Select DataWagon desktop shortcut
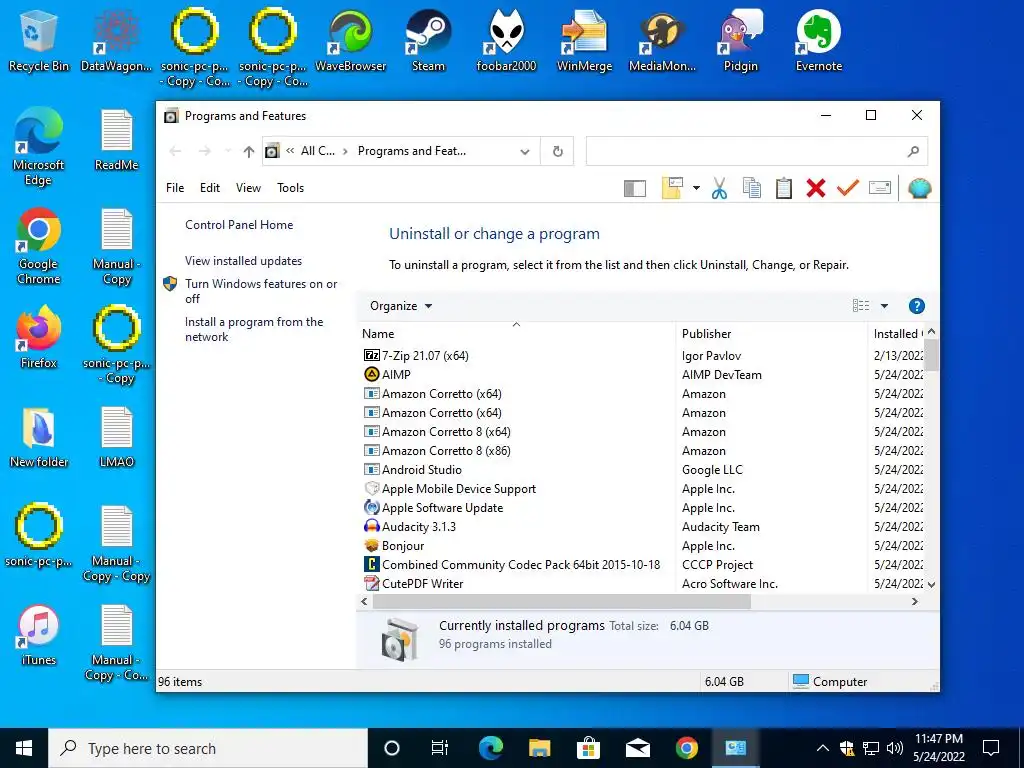Image resolution: width=1024 pixels, height=768 pixels. (x=116, y=40)
